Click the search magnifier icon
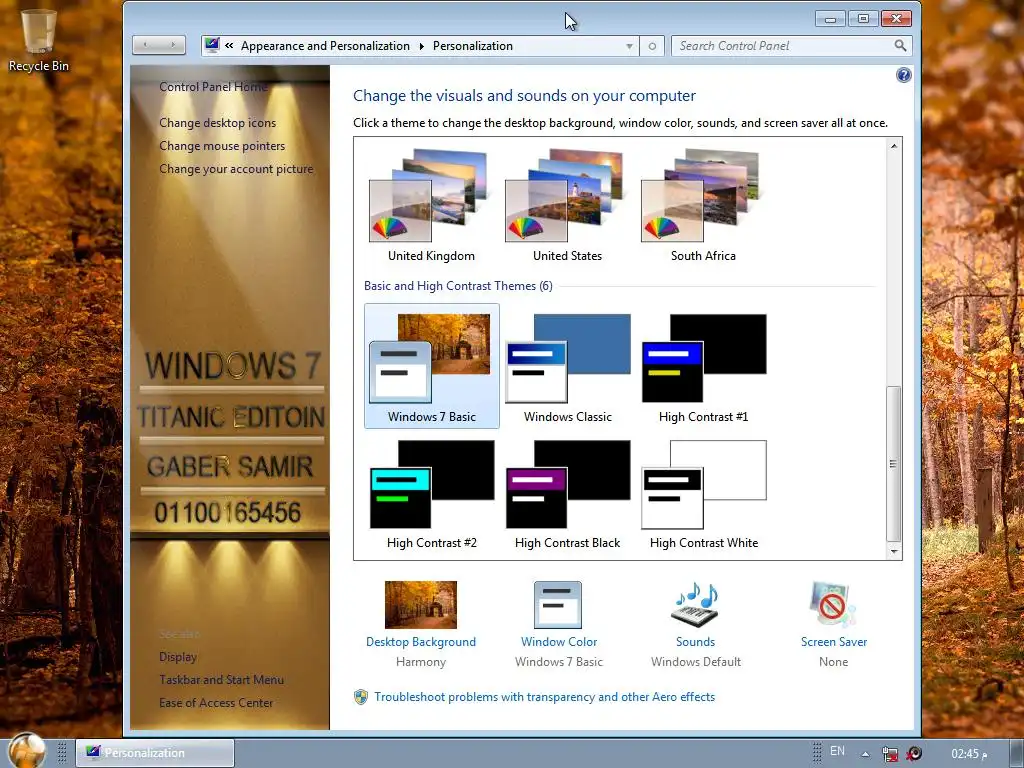 [900, 46]
